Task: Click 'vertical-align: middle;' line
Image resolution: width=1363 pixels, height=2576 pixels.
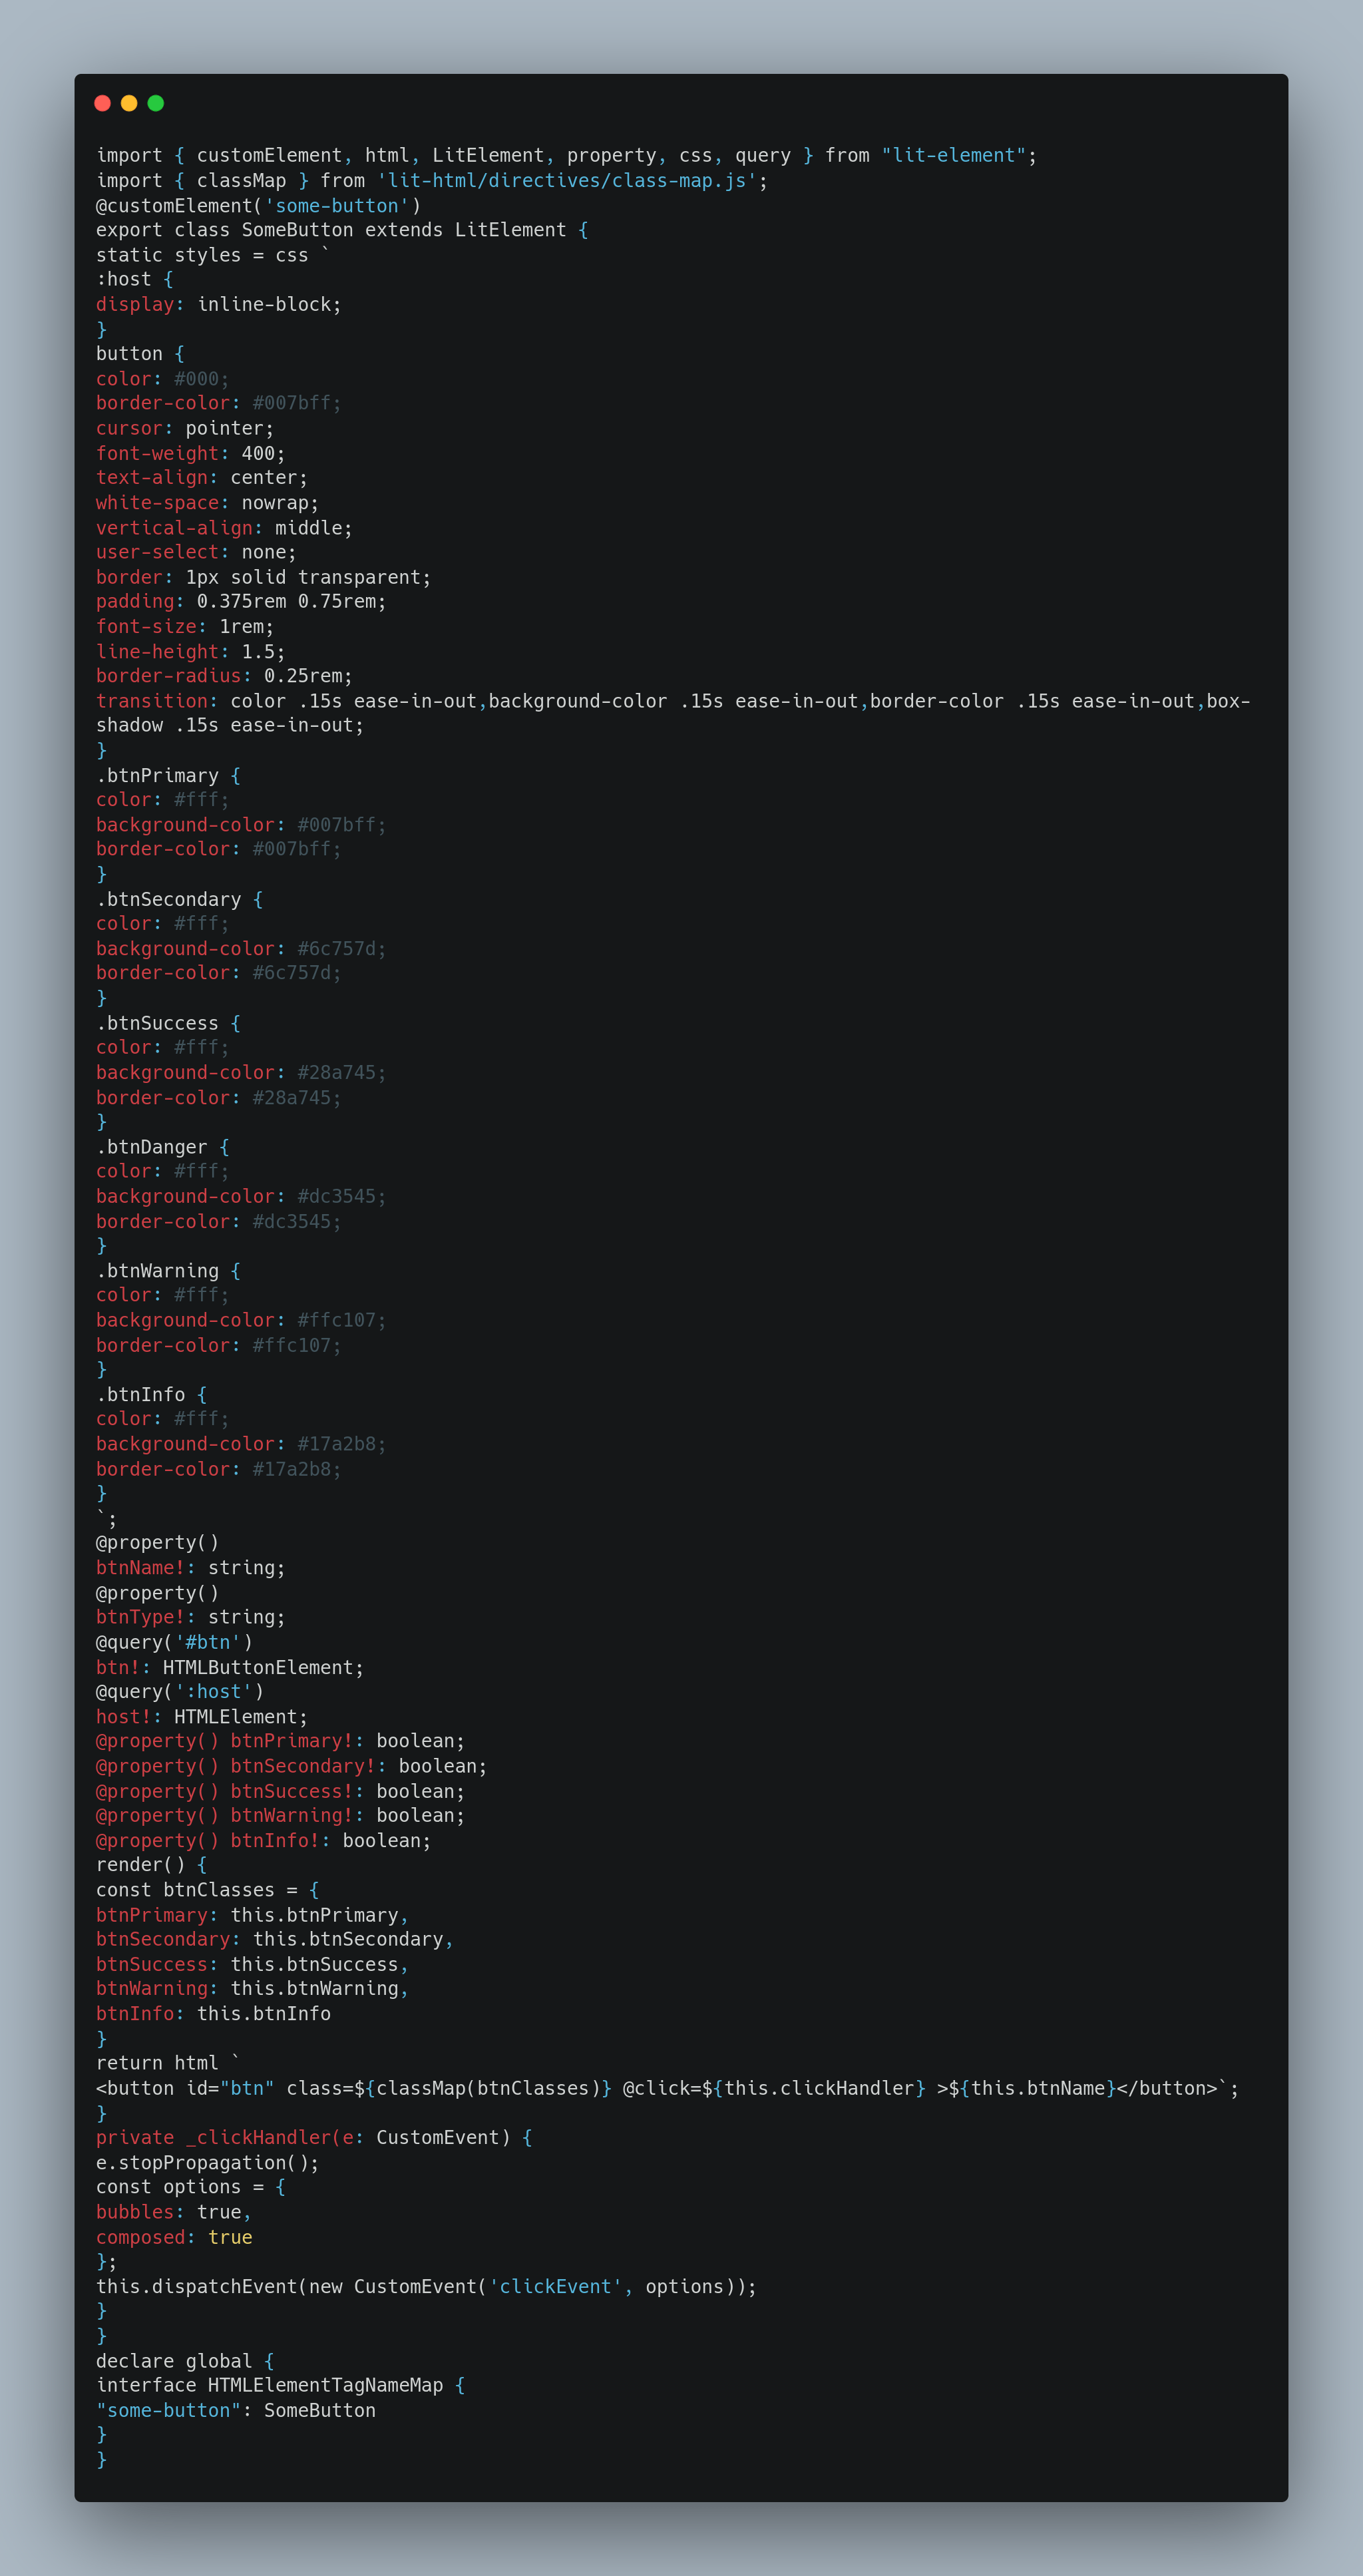Action: tap(224, 528)
